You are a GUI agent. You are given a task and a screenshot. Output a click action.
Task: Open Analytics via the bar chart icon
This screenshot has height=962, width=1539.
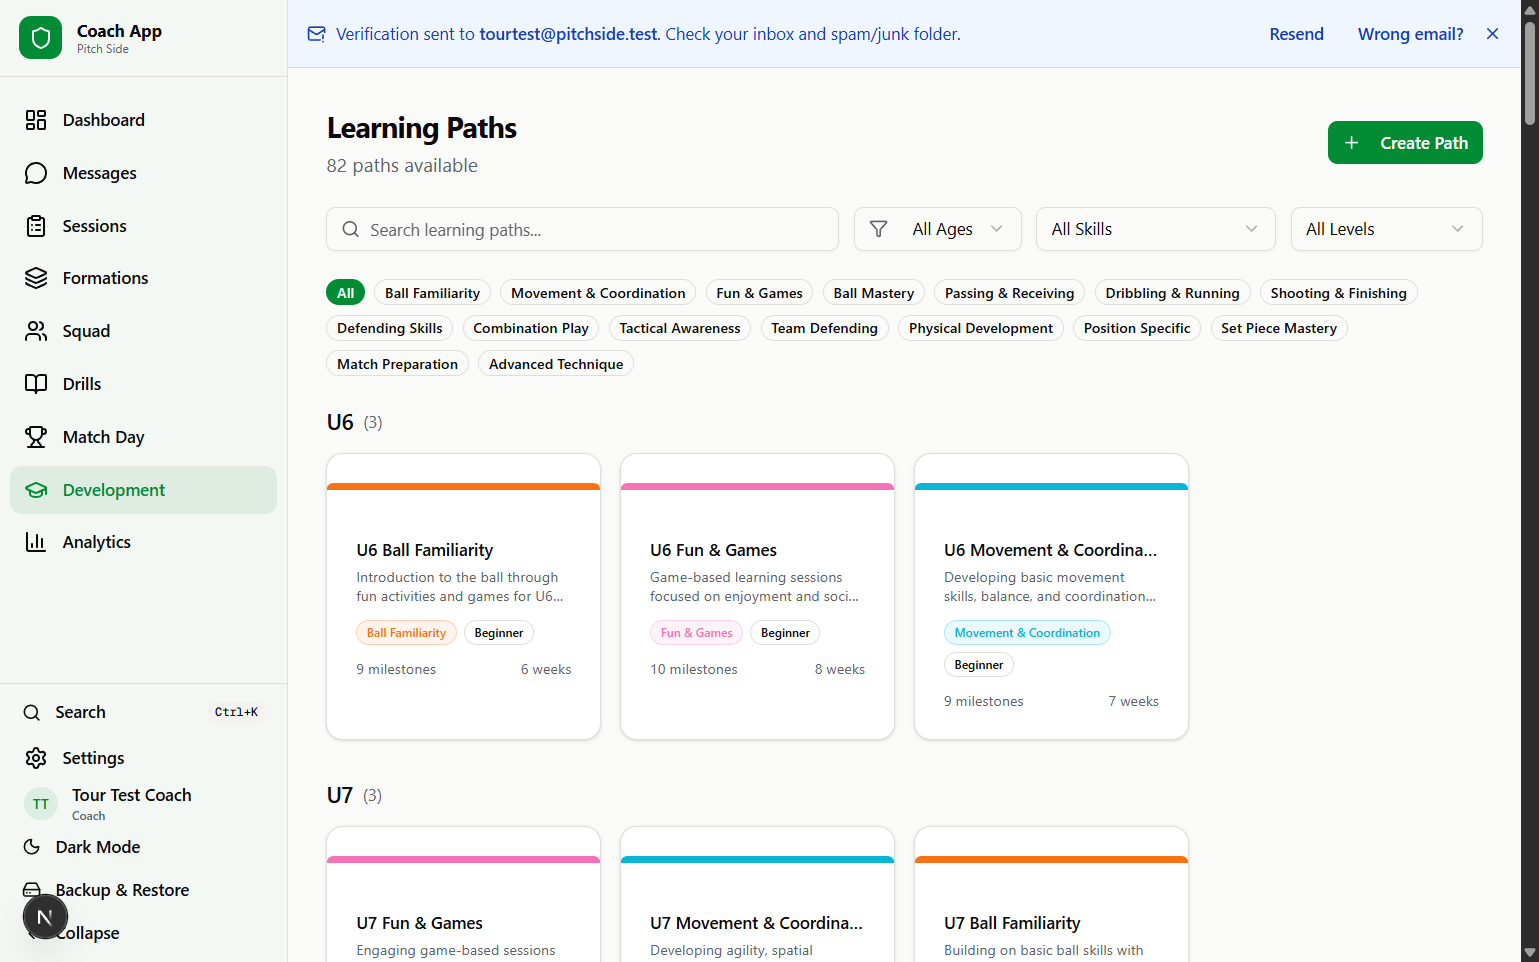(36, 542)
